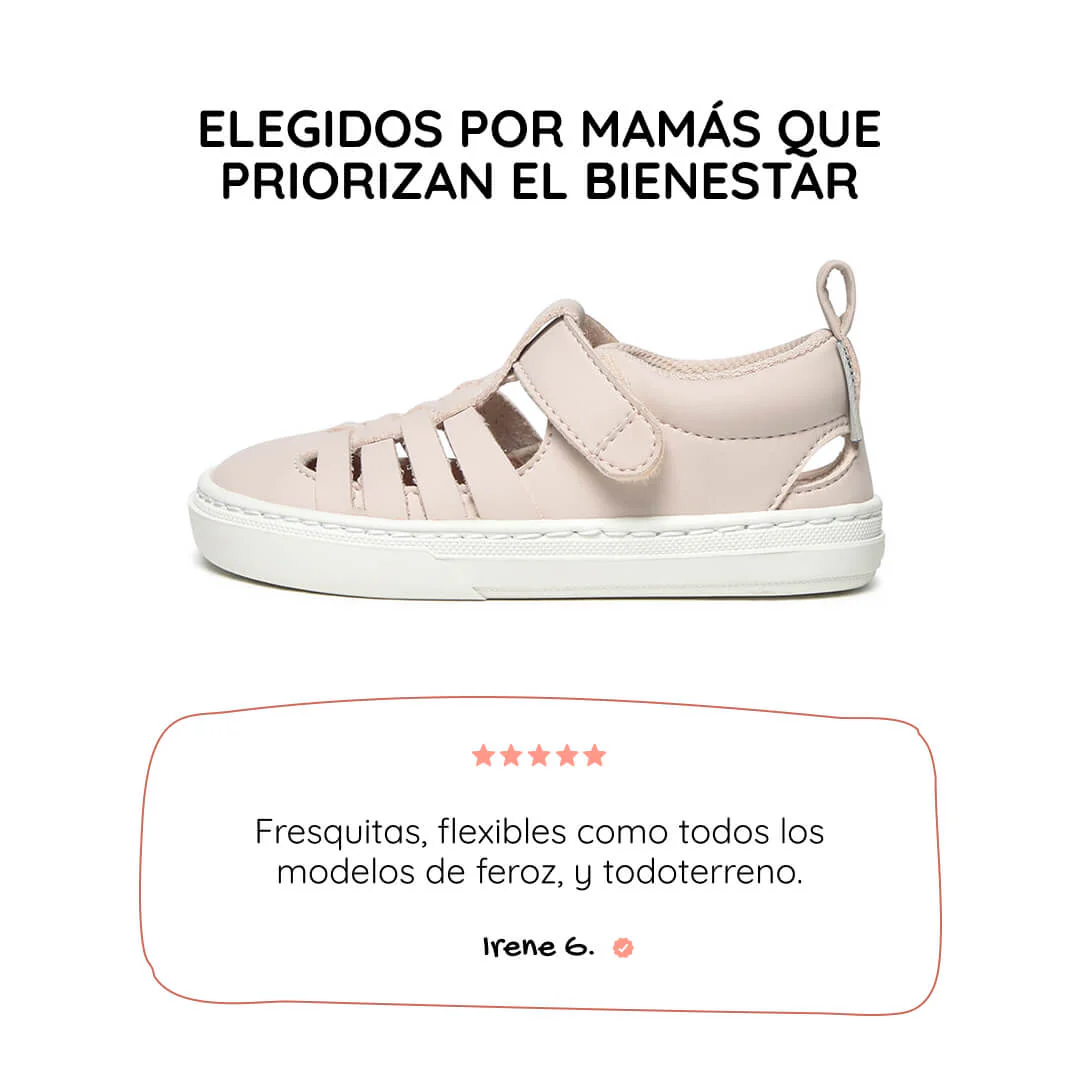The image size is (1080, 1080).
Task: Click the headline line ELEGIDOS POR MAMÁS QUE
Action: click(539, 129)
